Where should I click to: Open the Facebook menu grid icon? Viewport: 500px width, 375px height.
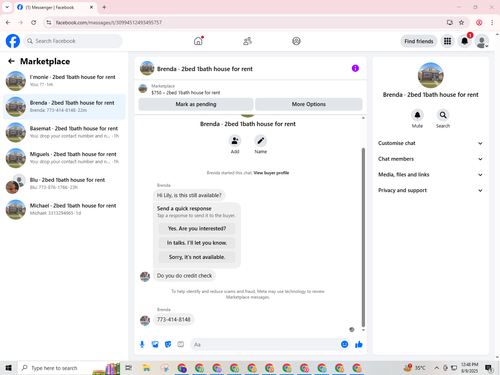(x=447, y=41)
